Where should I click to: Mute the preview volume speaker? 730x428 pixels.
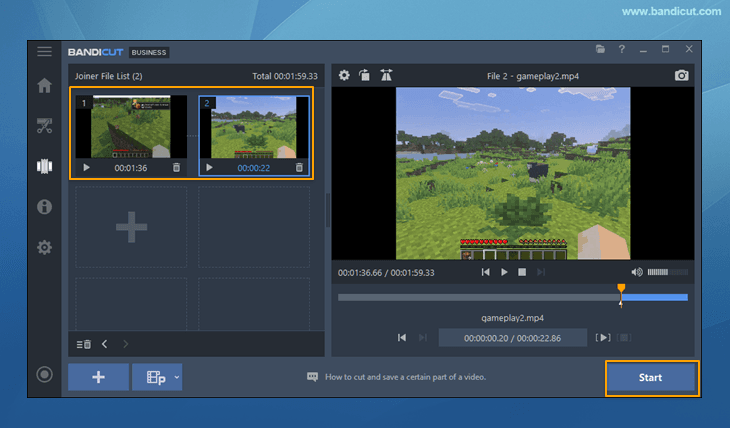(x=637, y=272)
